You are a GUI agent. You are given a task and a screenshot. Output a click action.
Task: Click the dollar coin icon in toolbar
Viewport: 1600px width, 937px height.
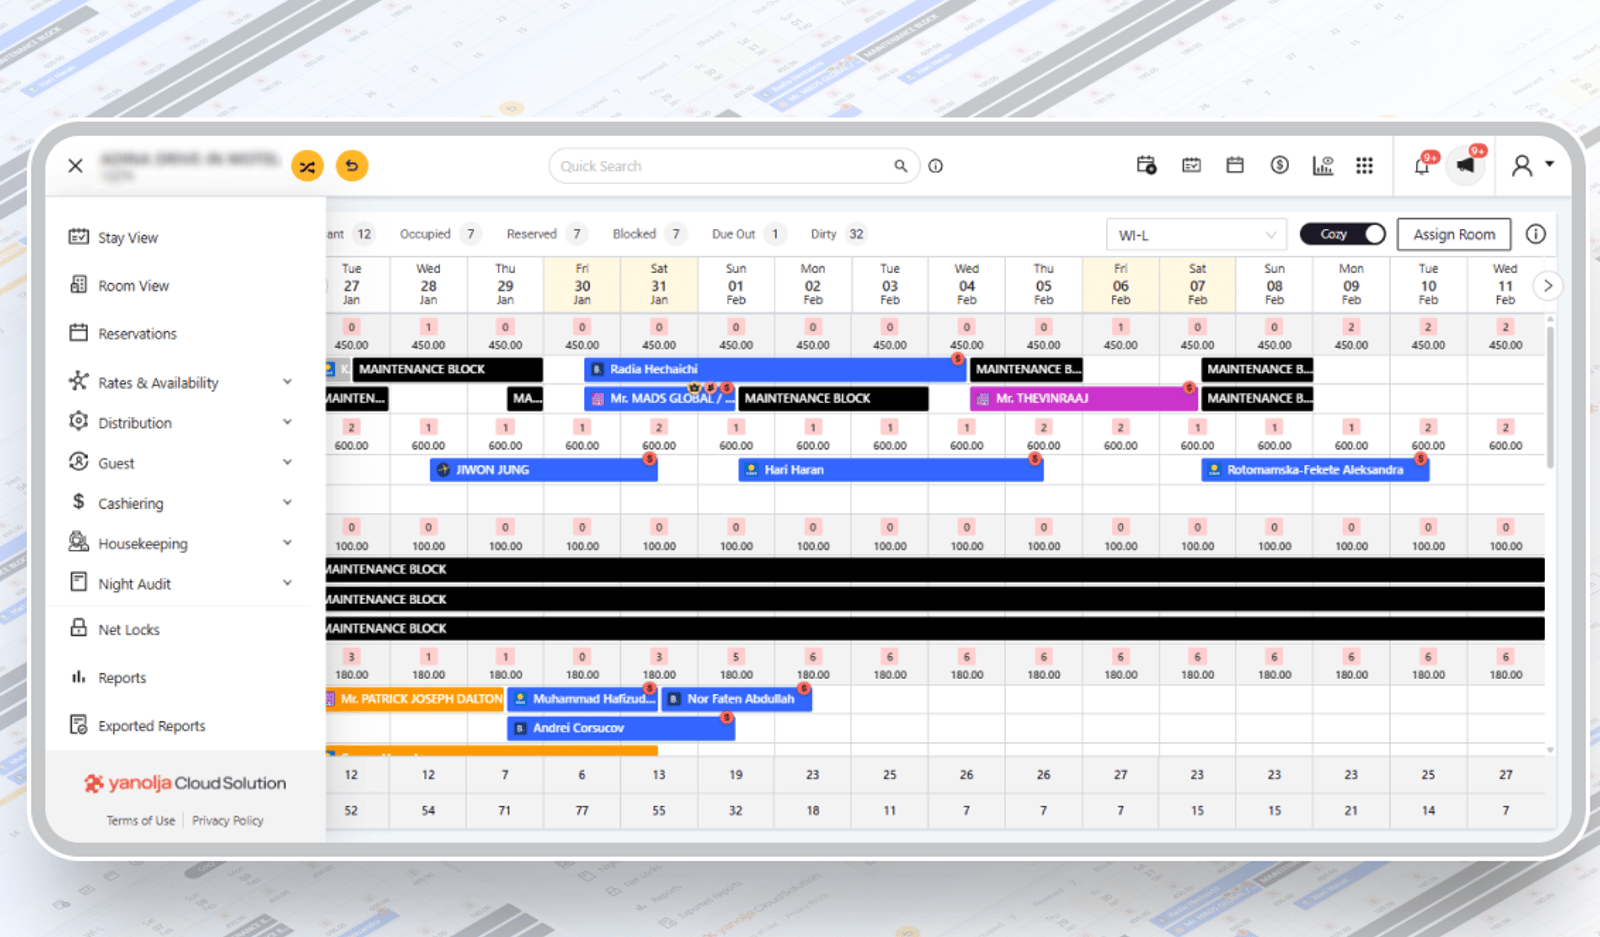click(1279, 165)
